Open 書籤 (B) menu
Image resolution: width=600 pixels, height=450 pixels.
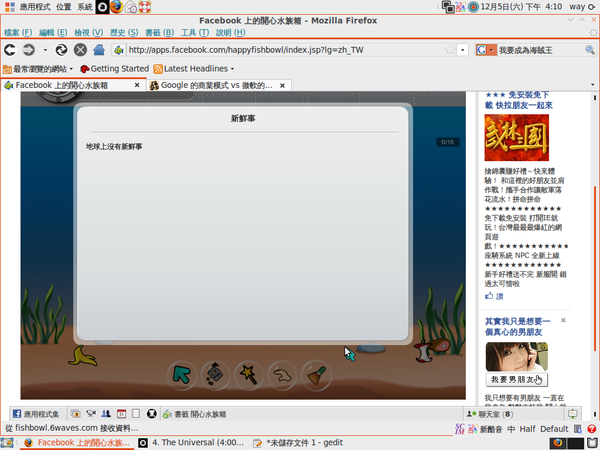pyautogui.click(x=160, y=33)
